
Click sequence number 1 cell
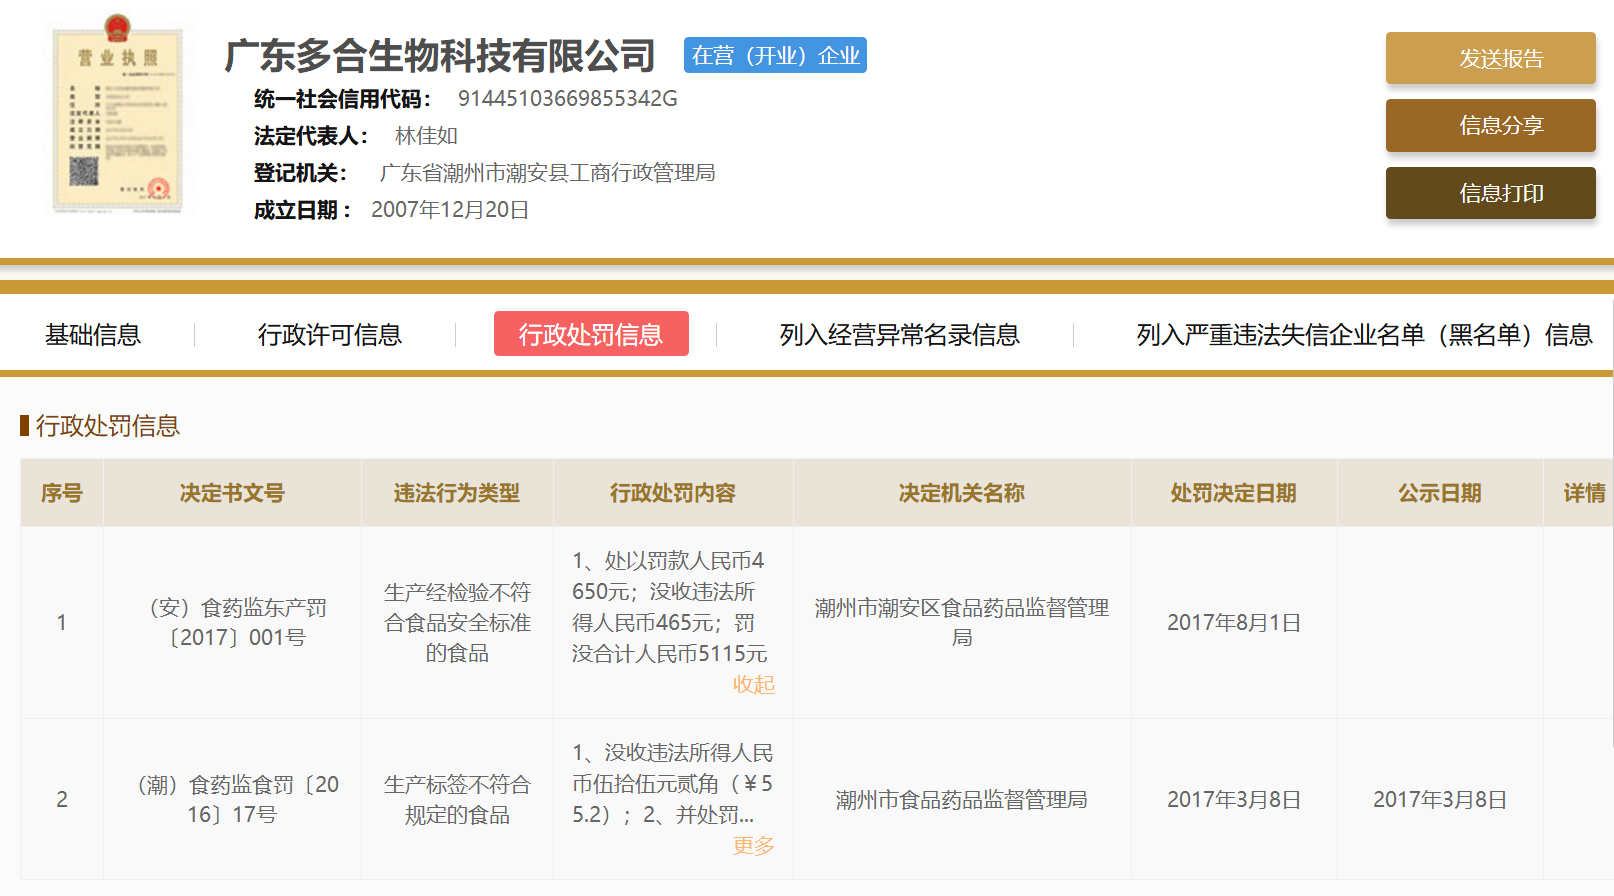(62, 623)
